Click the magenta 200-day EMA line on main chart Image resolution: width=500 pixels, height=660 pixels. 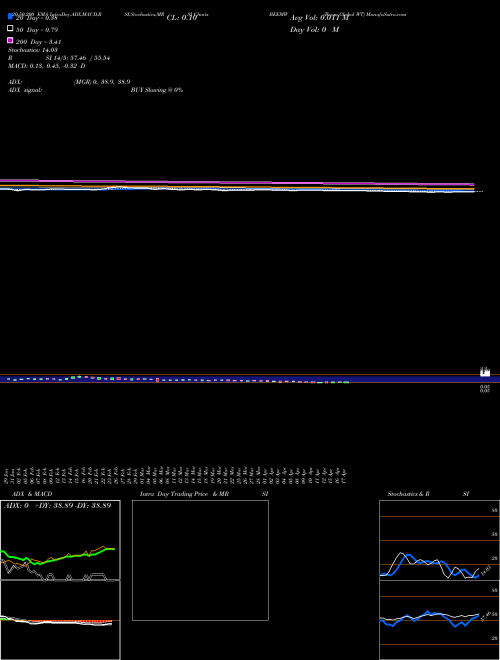(237, 183)
